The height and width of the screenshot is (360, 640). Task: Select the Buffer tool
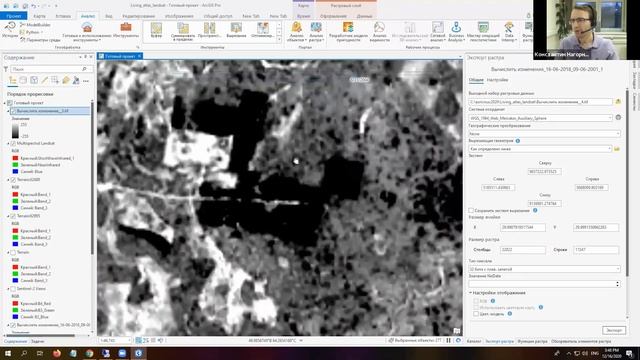(156, 31)
